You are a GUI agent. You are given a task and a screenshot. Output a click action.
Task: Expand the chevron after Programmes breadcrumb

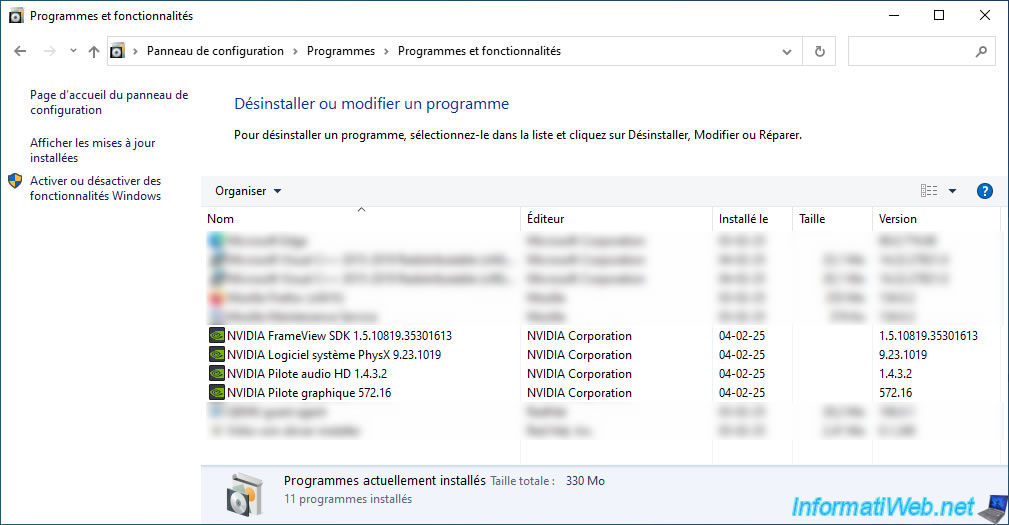click(386, 51)
